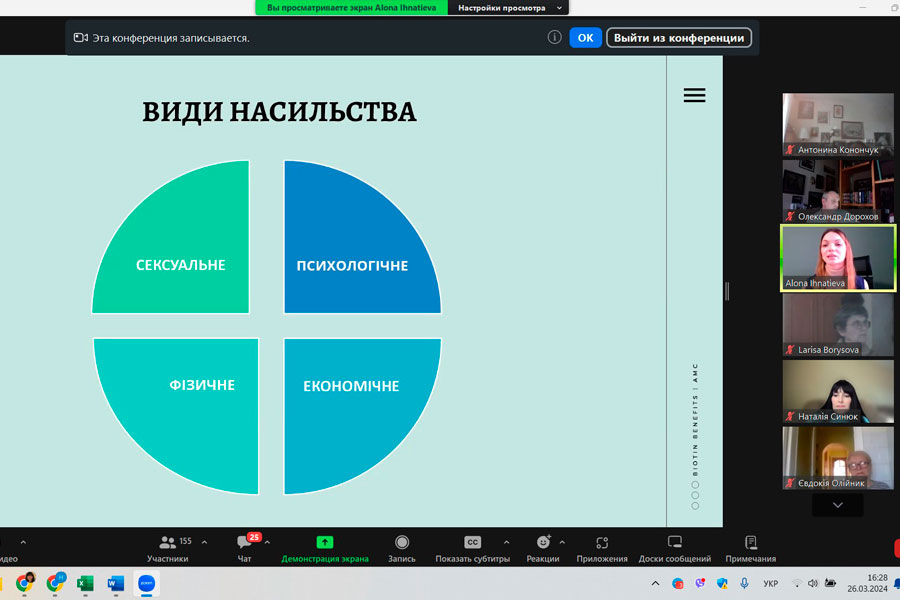
Task: Click the Wi-Fi network tray icon
Action: [796, 583]
